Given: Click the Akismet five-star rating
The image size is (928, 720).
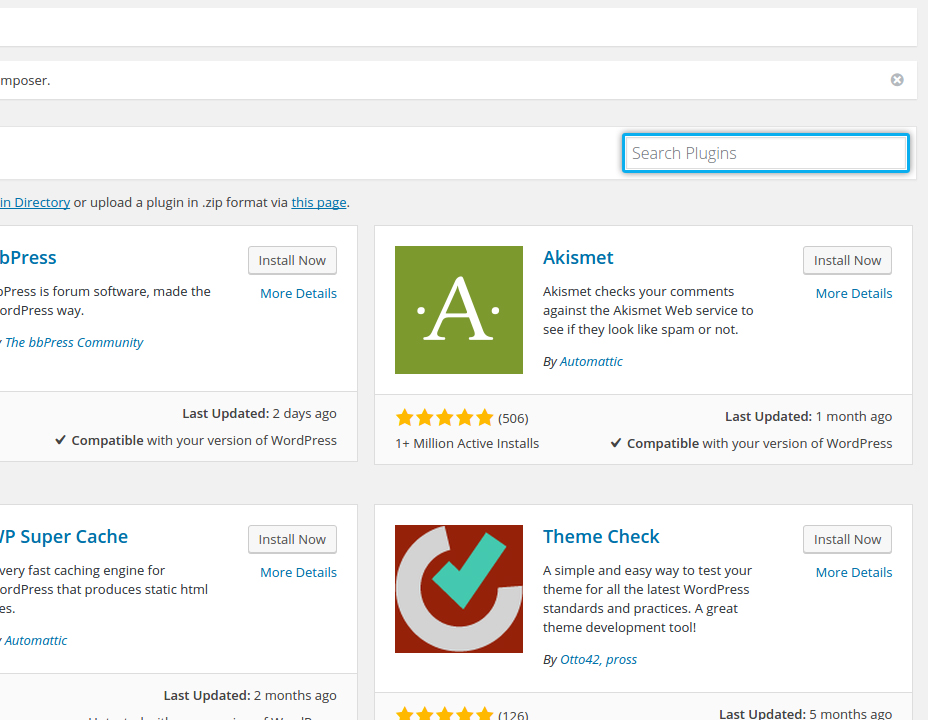Looking at the screenshot, I should coord(444,418).
